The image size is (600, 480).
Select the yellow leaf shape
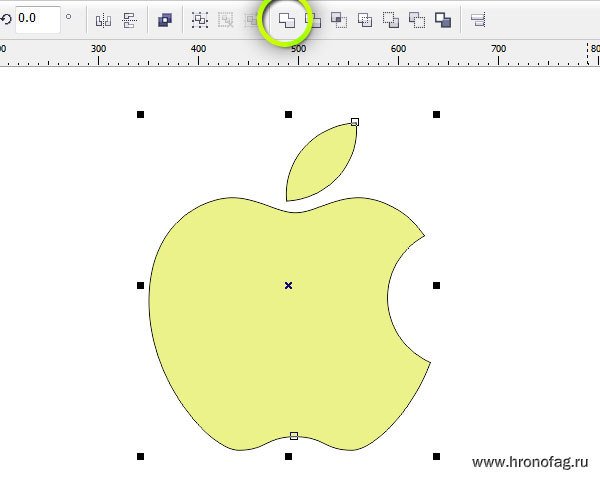click(x=321, y=163)
